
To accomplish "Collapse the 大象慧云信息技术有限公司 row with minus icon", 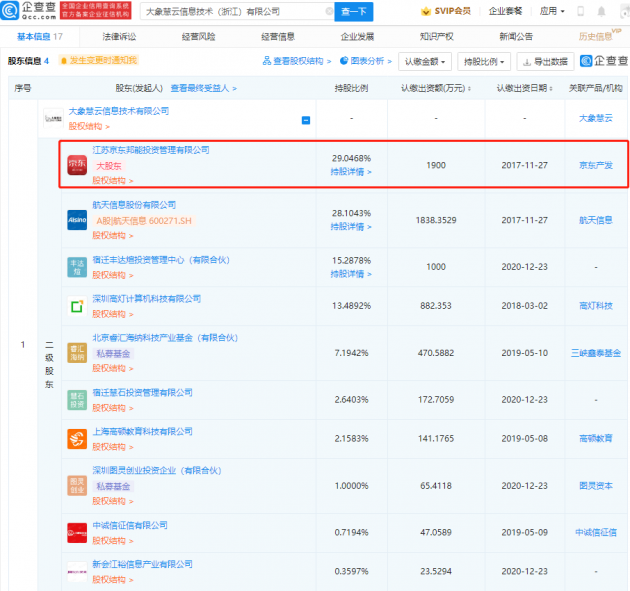I will [306, 120].
